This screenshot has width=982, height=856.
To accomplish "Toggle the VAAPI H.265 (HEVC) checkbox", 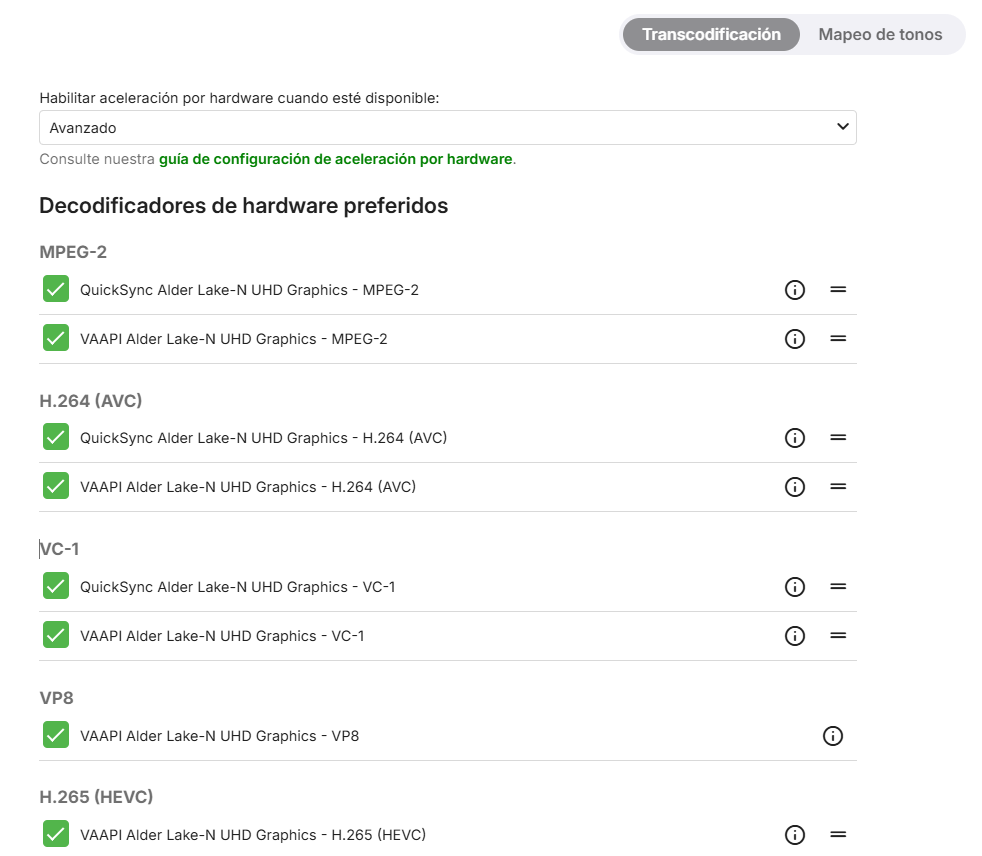I will pyautogui.click(x=56, y=833).
